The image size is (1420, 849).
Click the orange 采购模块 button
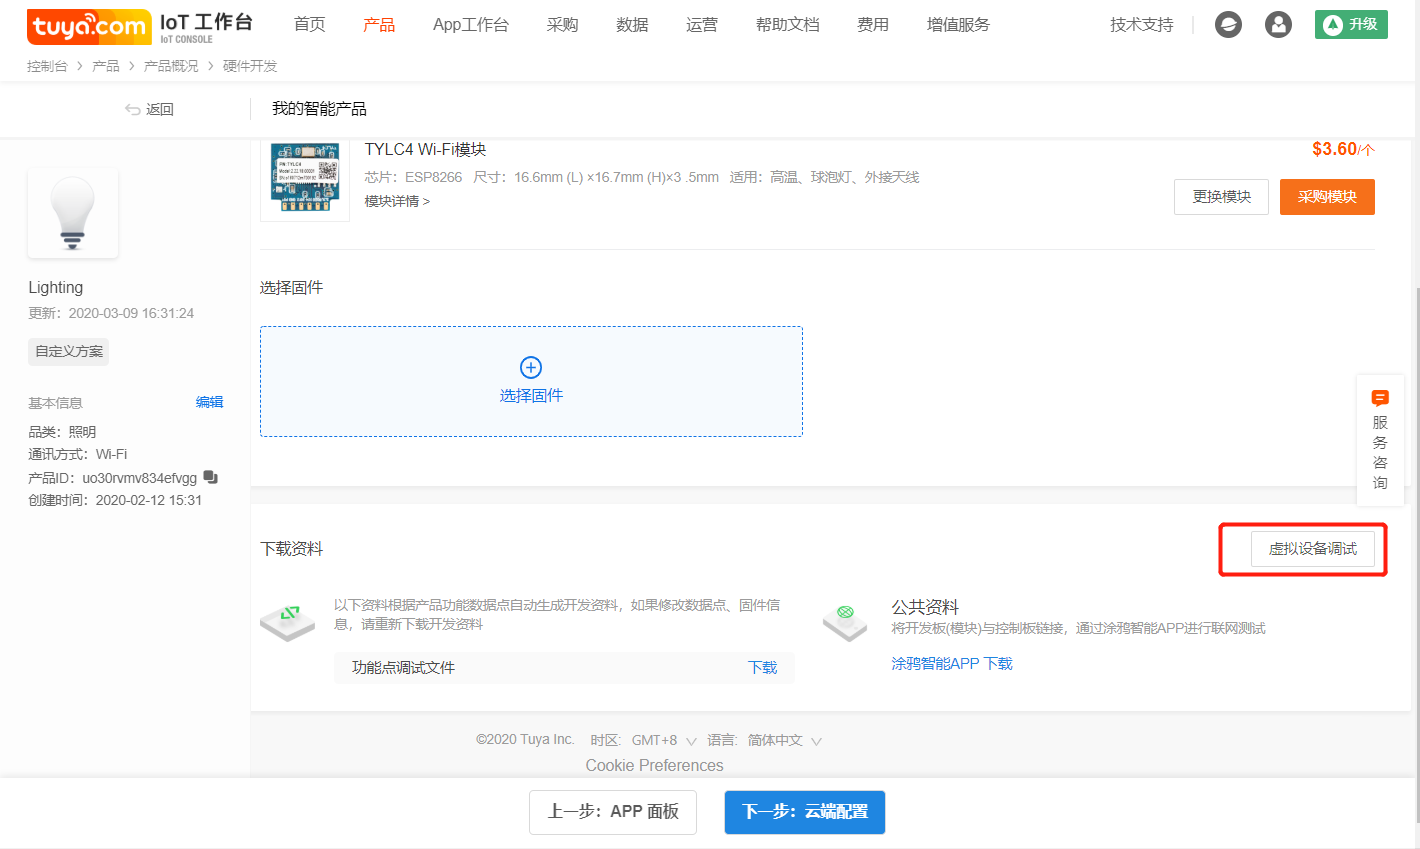pos(1326,197)
